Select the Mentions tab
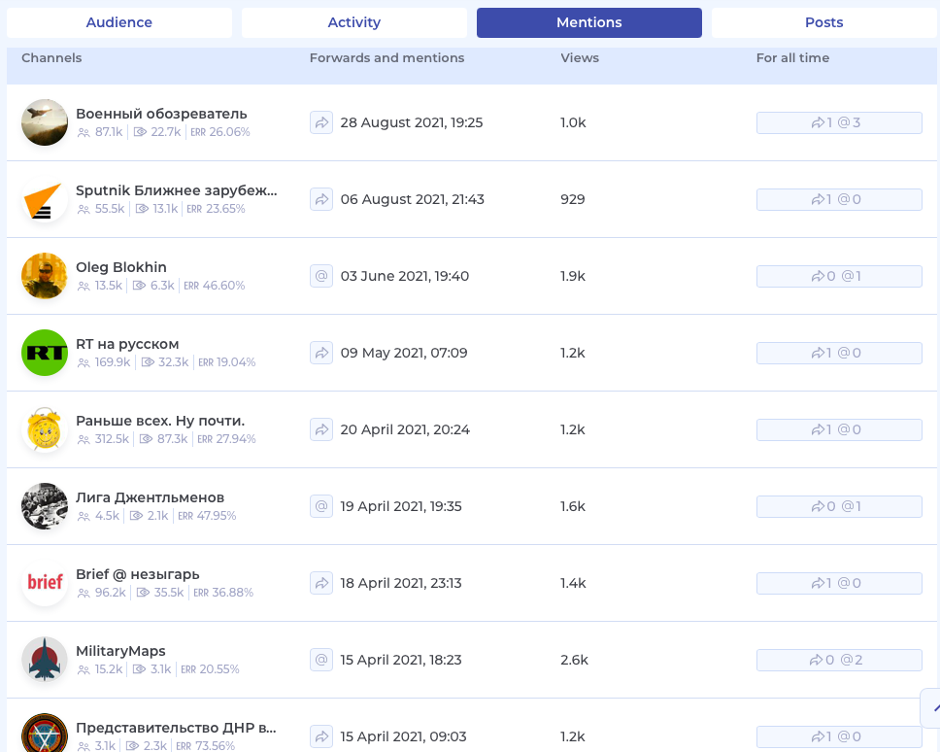This screenshot has height=752, width=941. [x=589, y=22]
